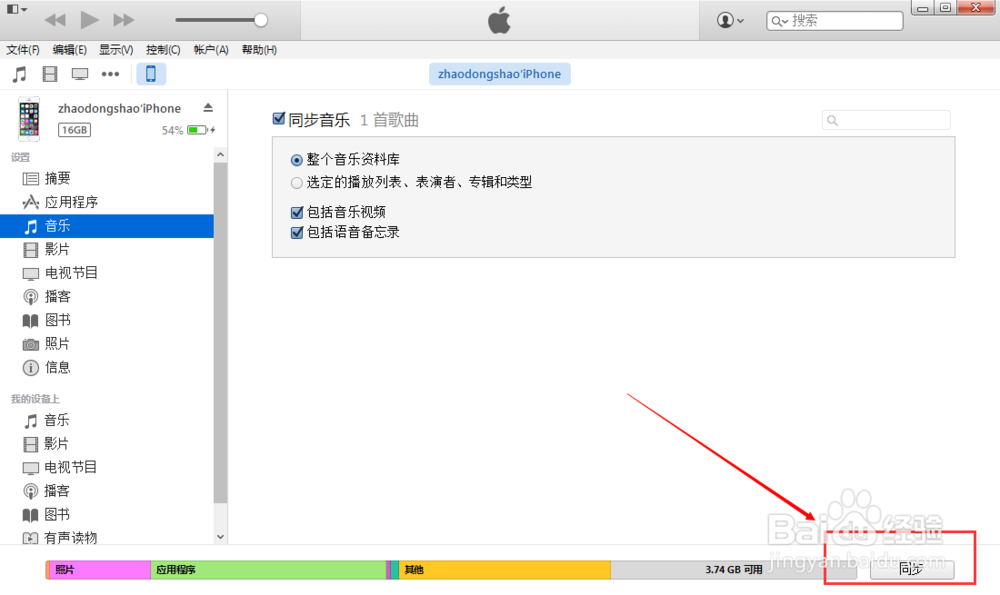
Task: Click the rewind playback button
Action: pos(55,20)
